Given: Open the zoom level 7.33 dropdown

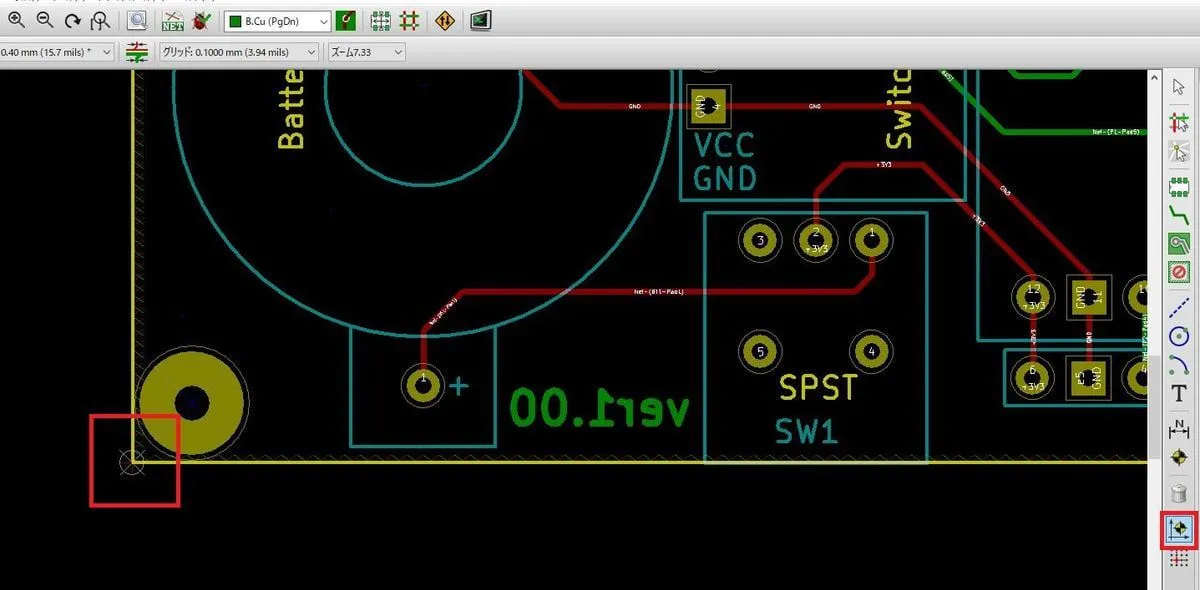Looking at the screenshot, I should tap(366, 52).
